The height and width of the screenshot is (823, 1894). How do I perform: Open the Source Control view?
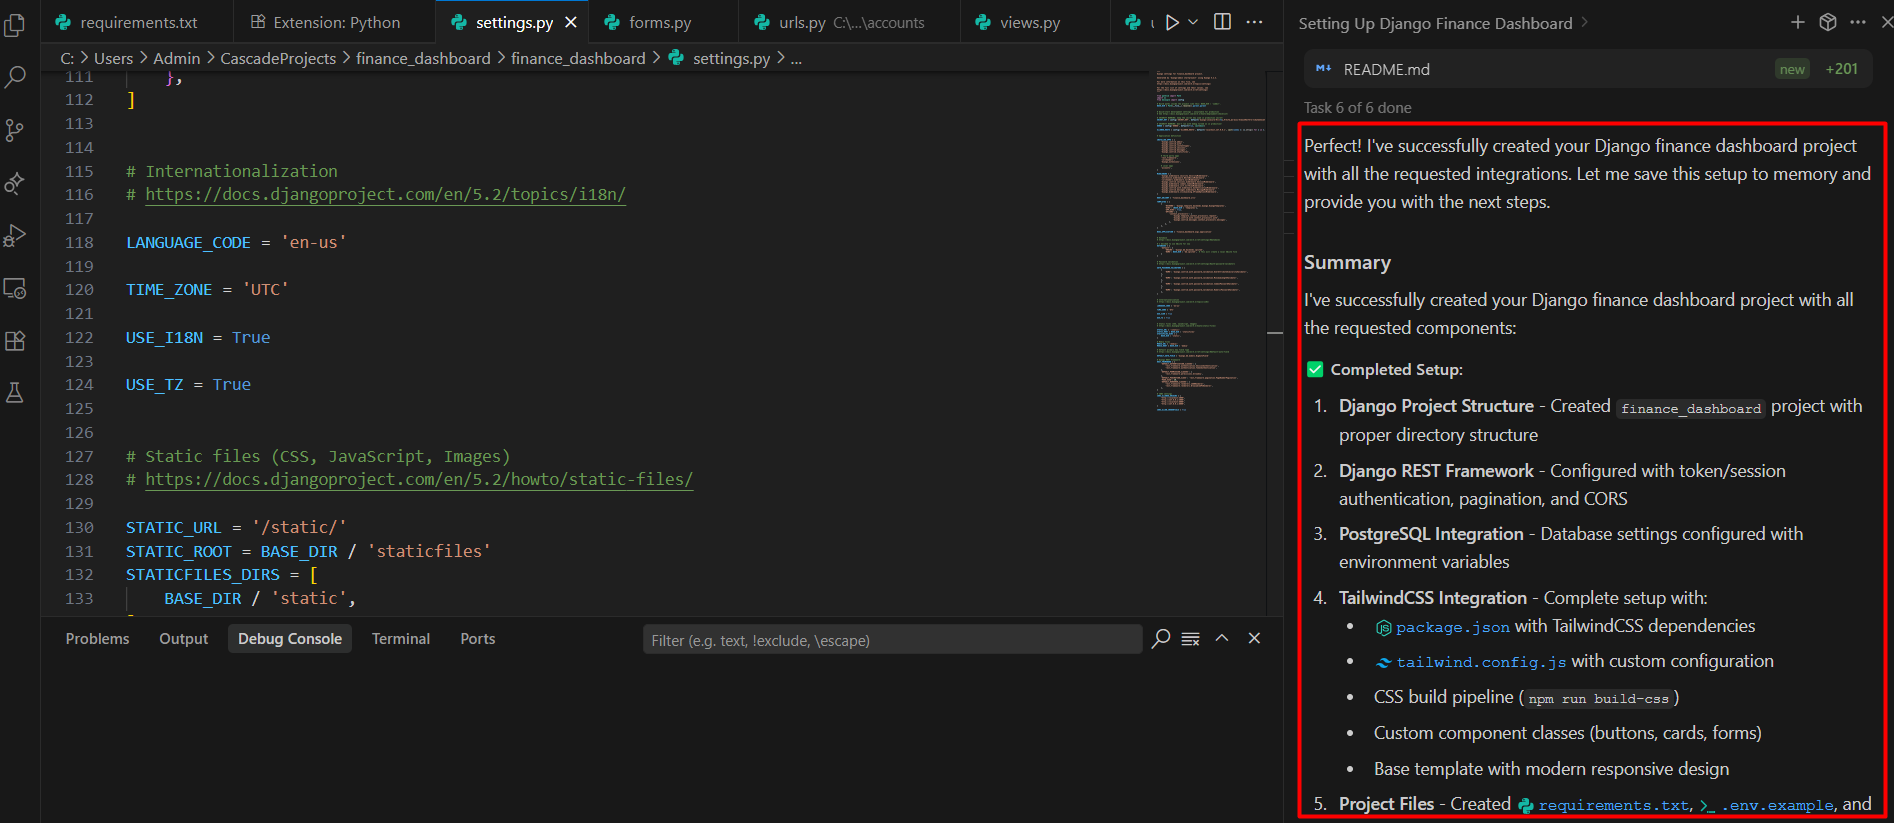[x=15, y=130]
